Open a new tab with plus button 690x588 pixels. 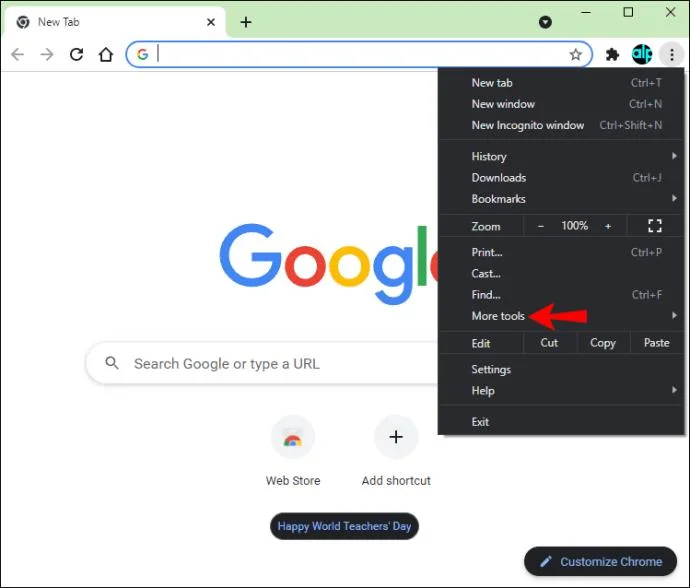246,22
